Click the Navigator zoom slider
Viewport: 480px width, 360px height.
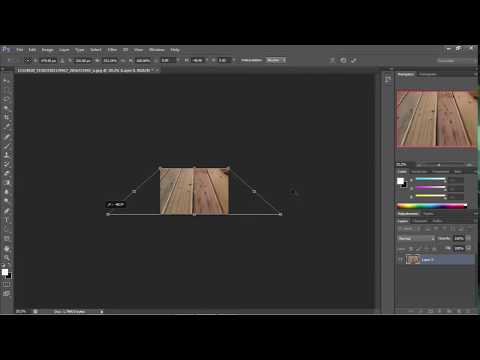coord(439,165)
